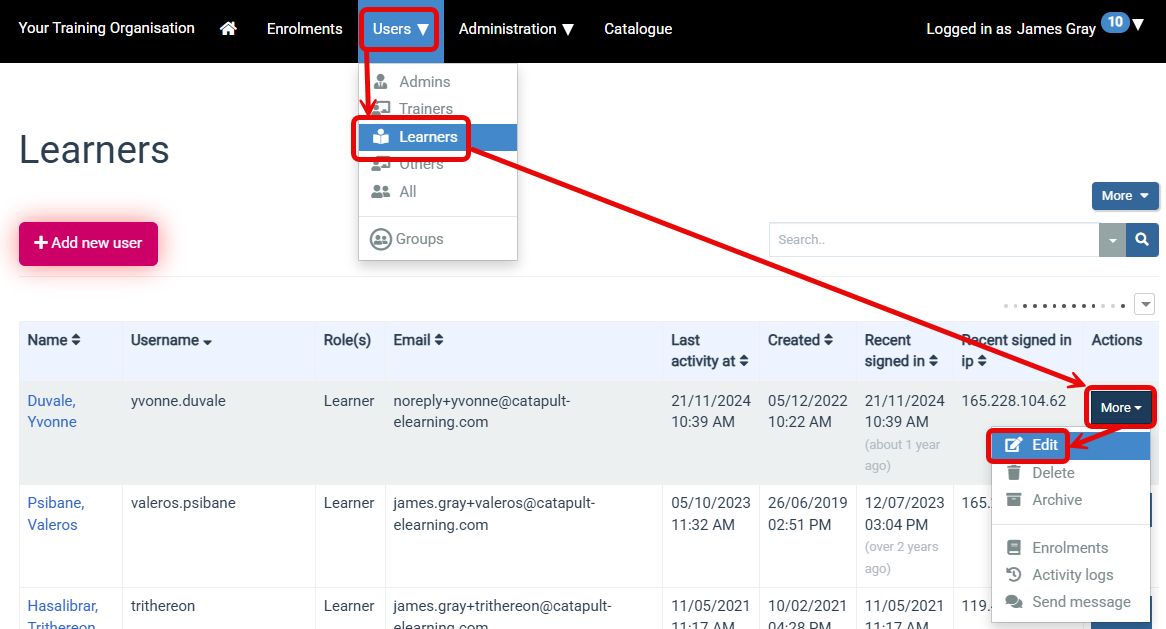The height and width of the screenshot is (629, 1166).
Task: Open Groups from the Users menu
Action: coord(419,239)
